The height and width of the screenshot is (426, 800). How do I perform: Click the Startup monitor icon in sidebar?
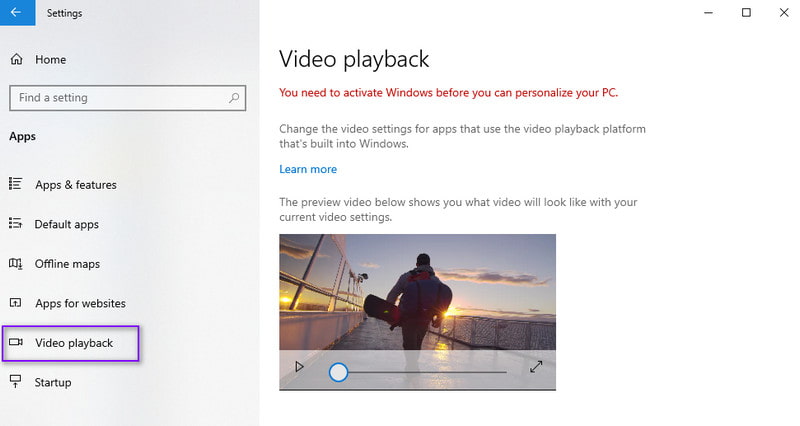(x=16, y=382)
